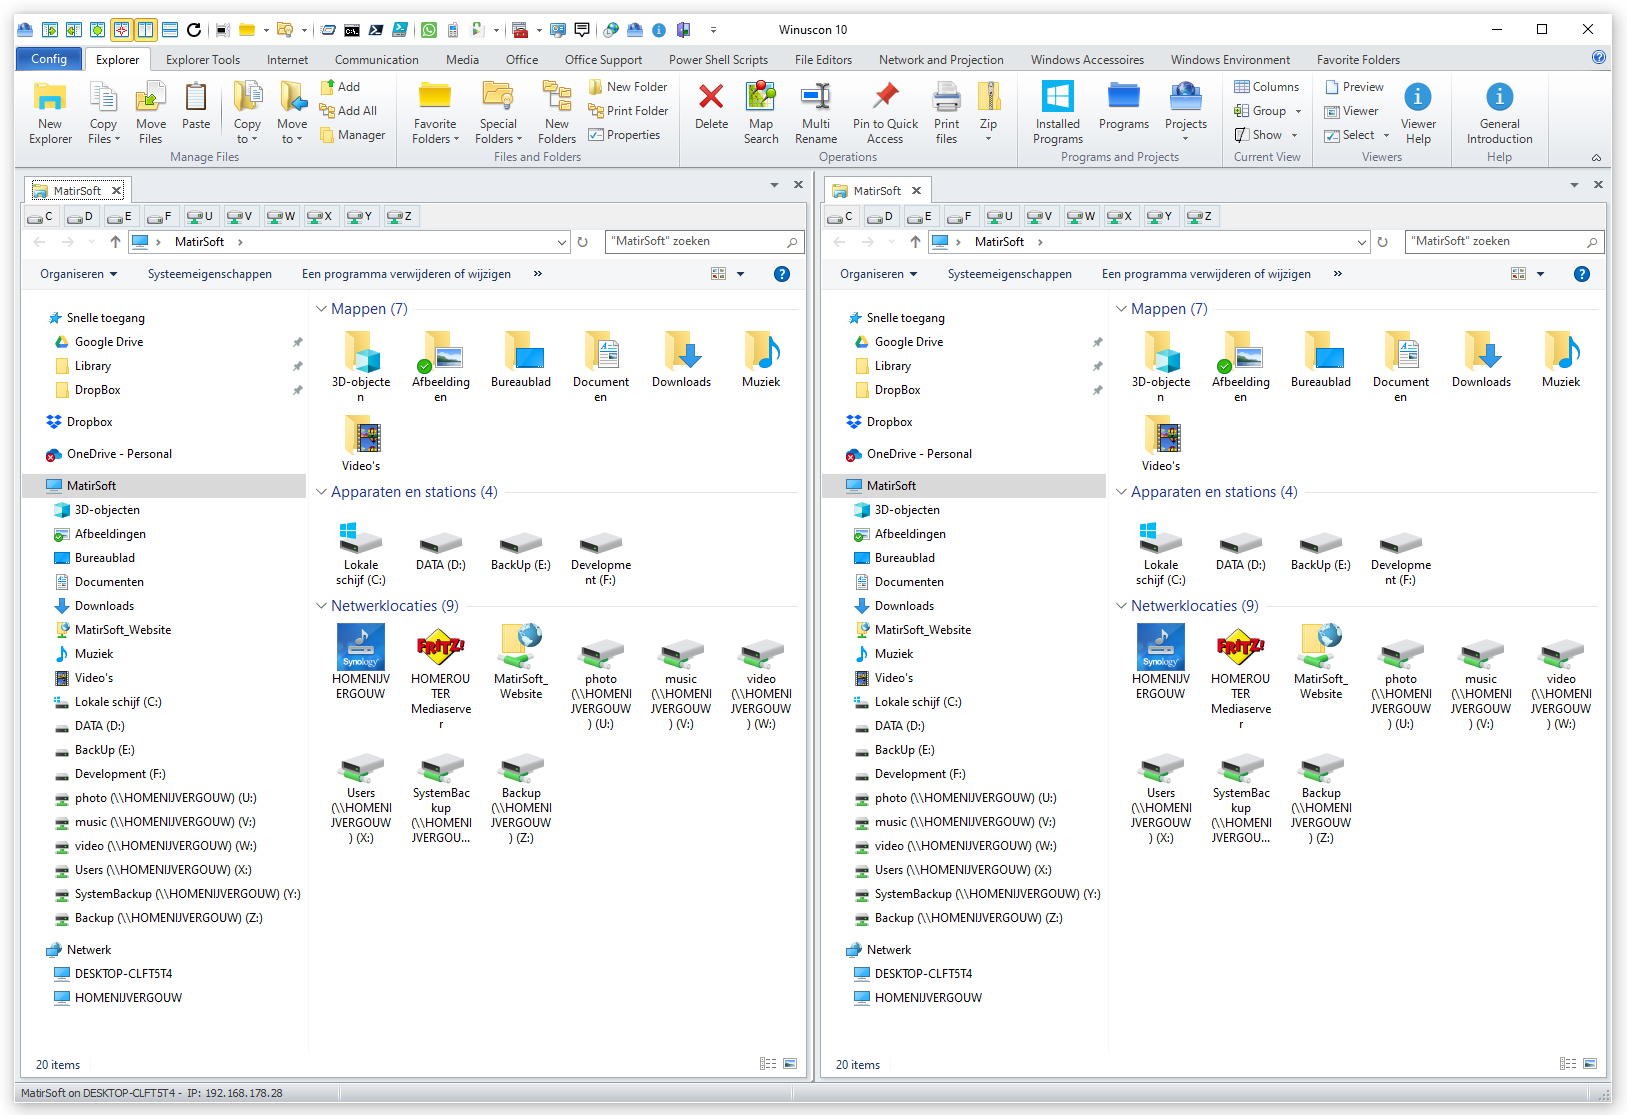1627x1115 pixels.
Task: Launch the Multi Rename tool
Action: [816, 113]
